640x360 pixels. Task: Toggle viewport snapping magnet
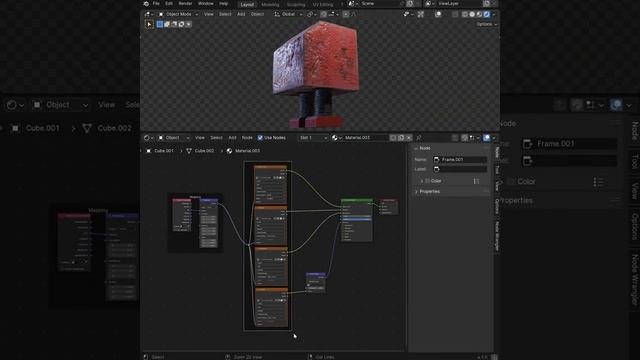pyautogui.click(x=323, y=14)
